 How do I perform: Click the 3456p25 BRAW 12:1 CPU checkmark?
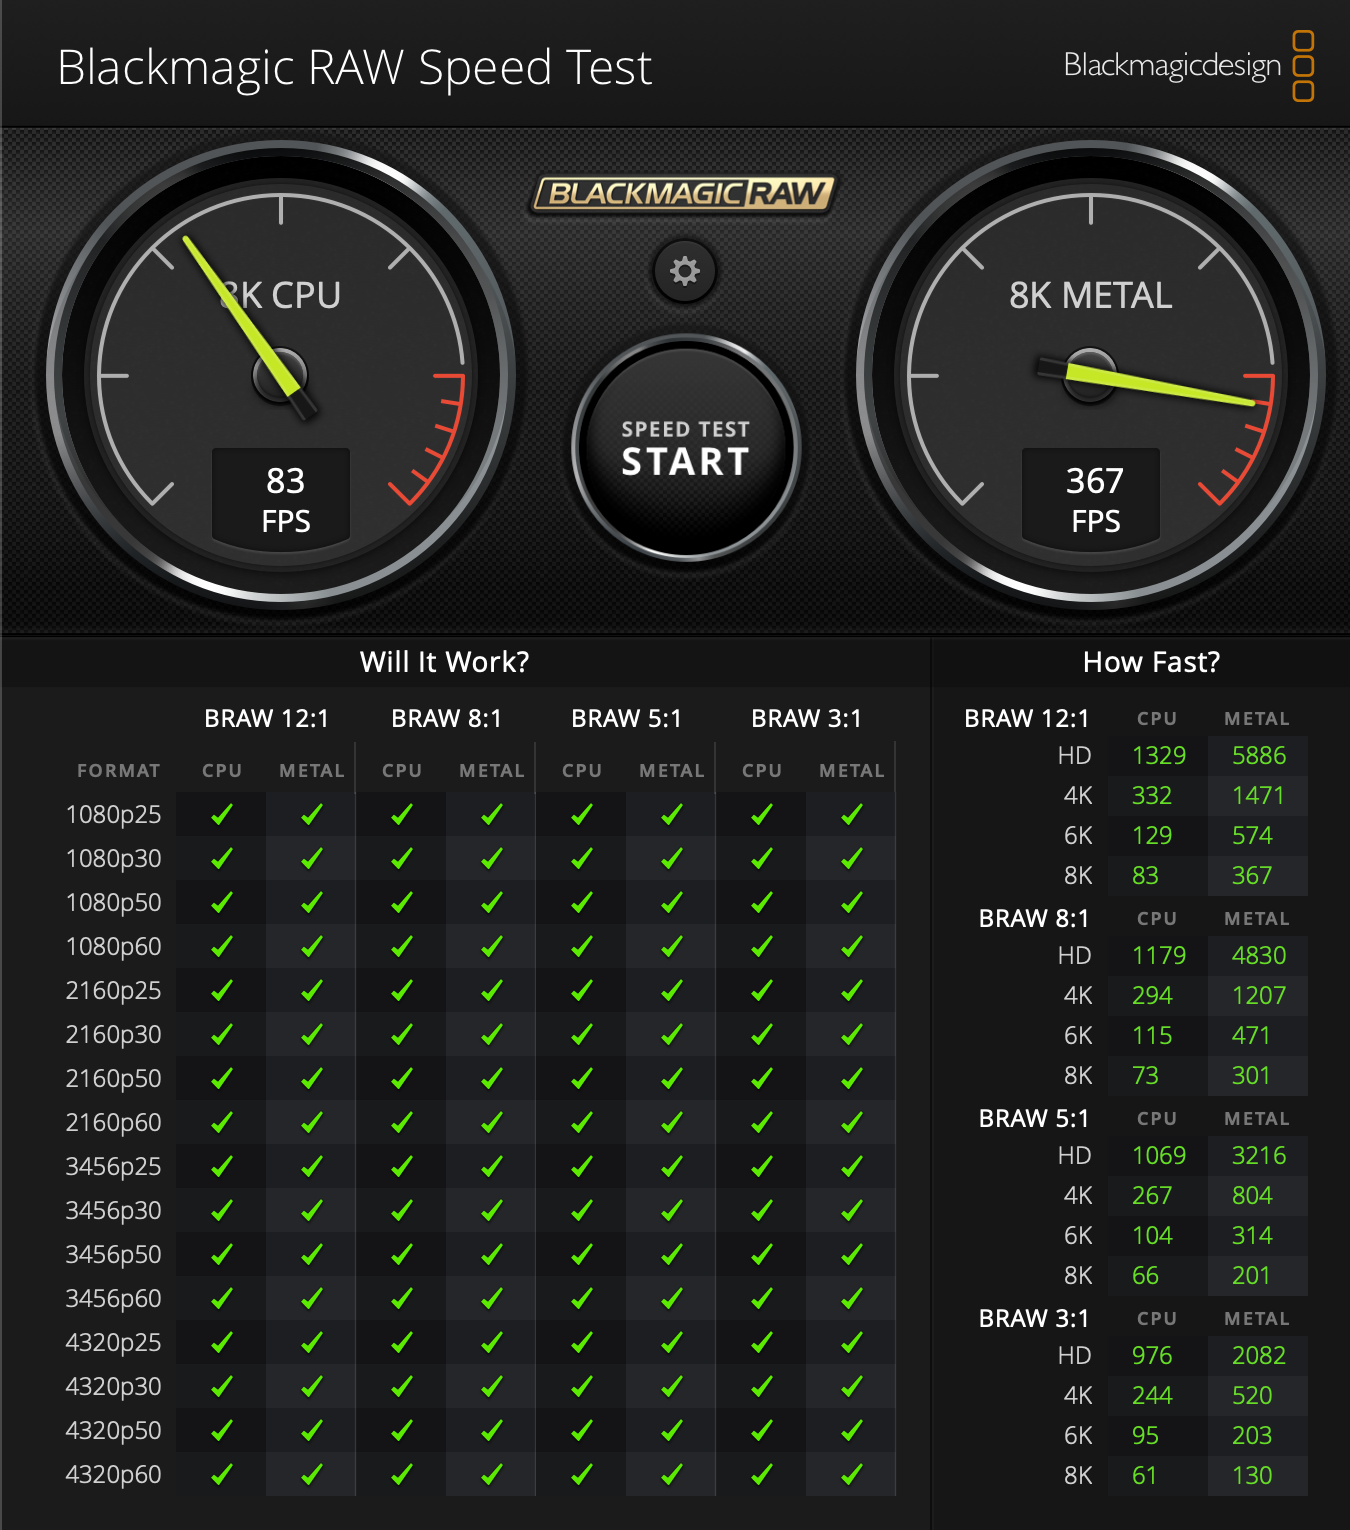point(222,1167)
